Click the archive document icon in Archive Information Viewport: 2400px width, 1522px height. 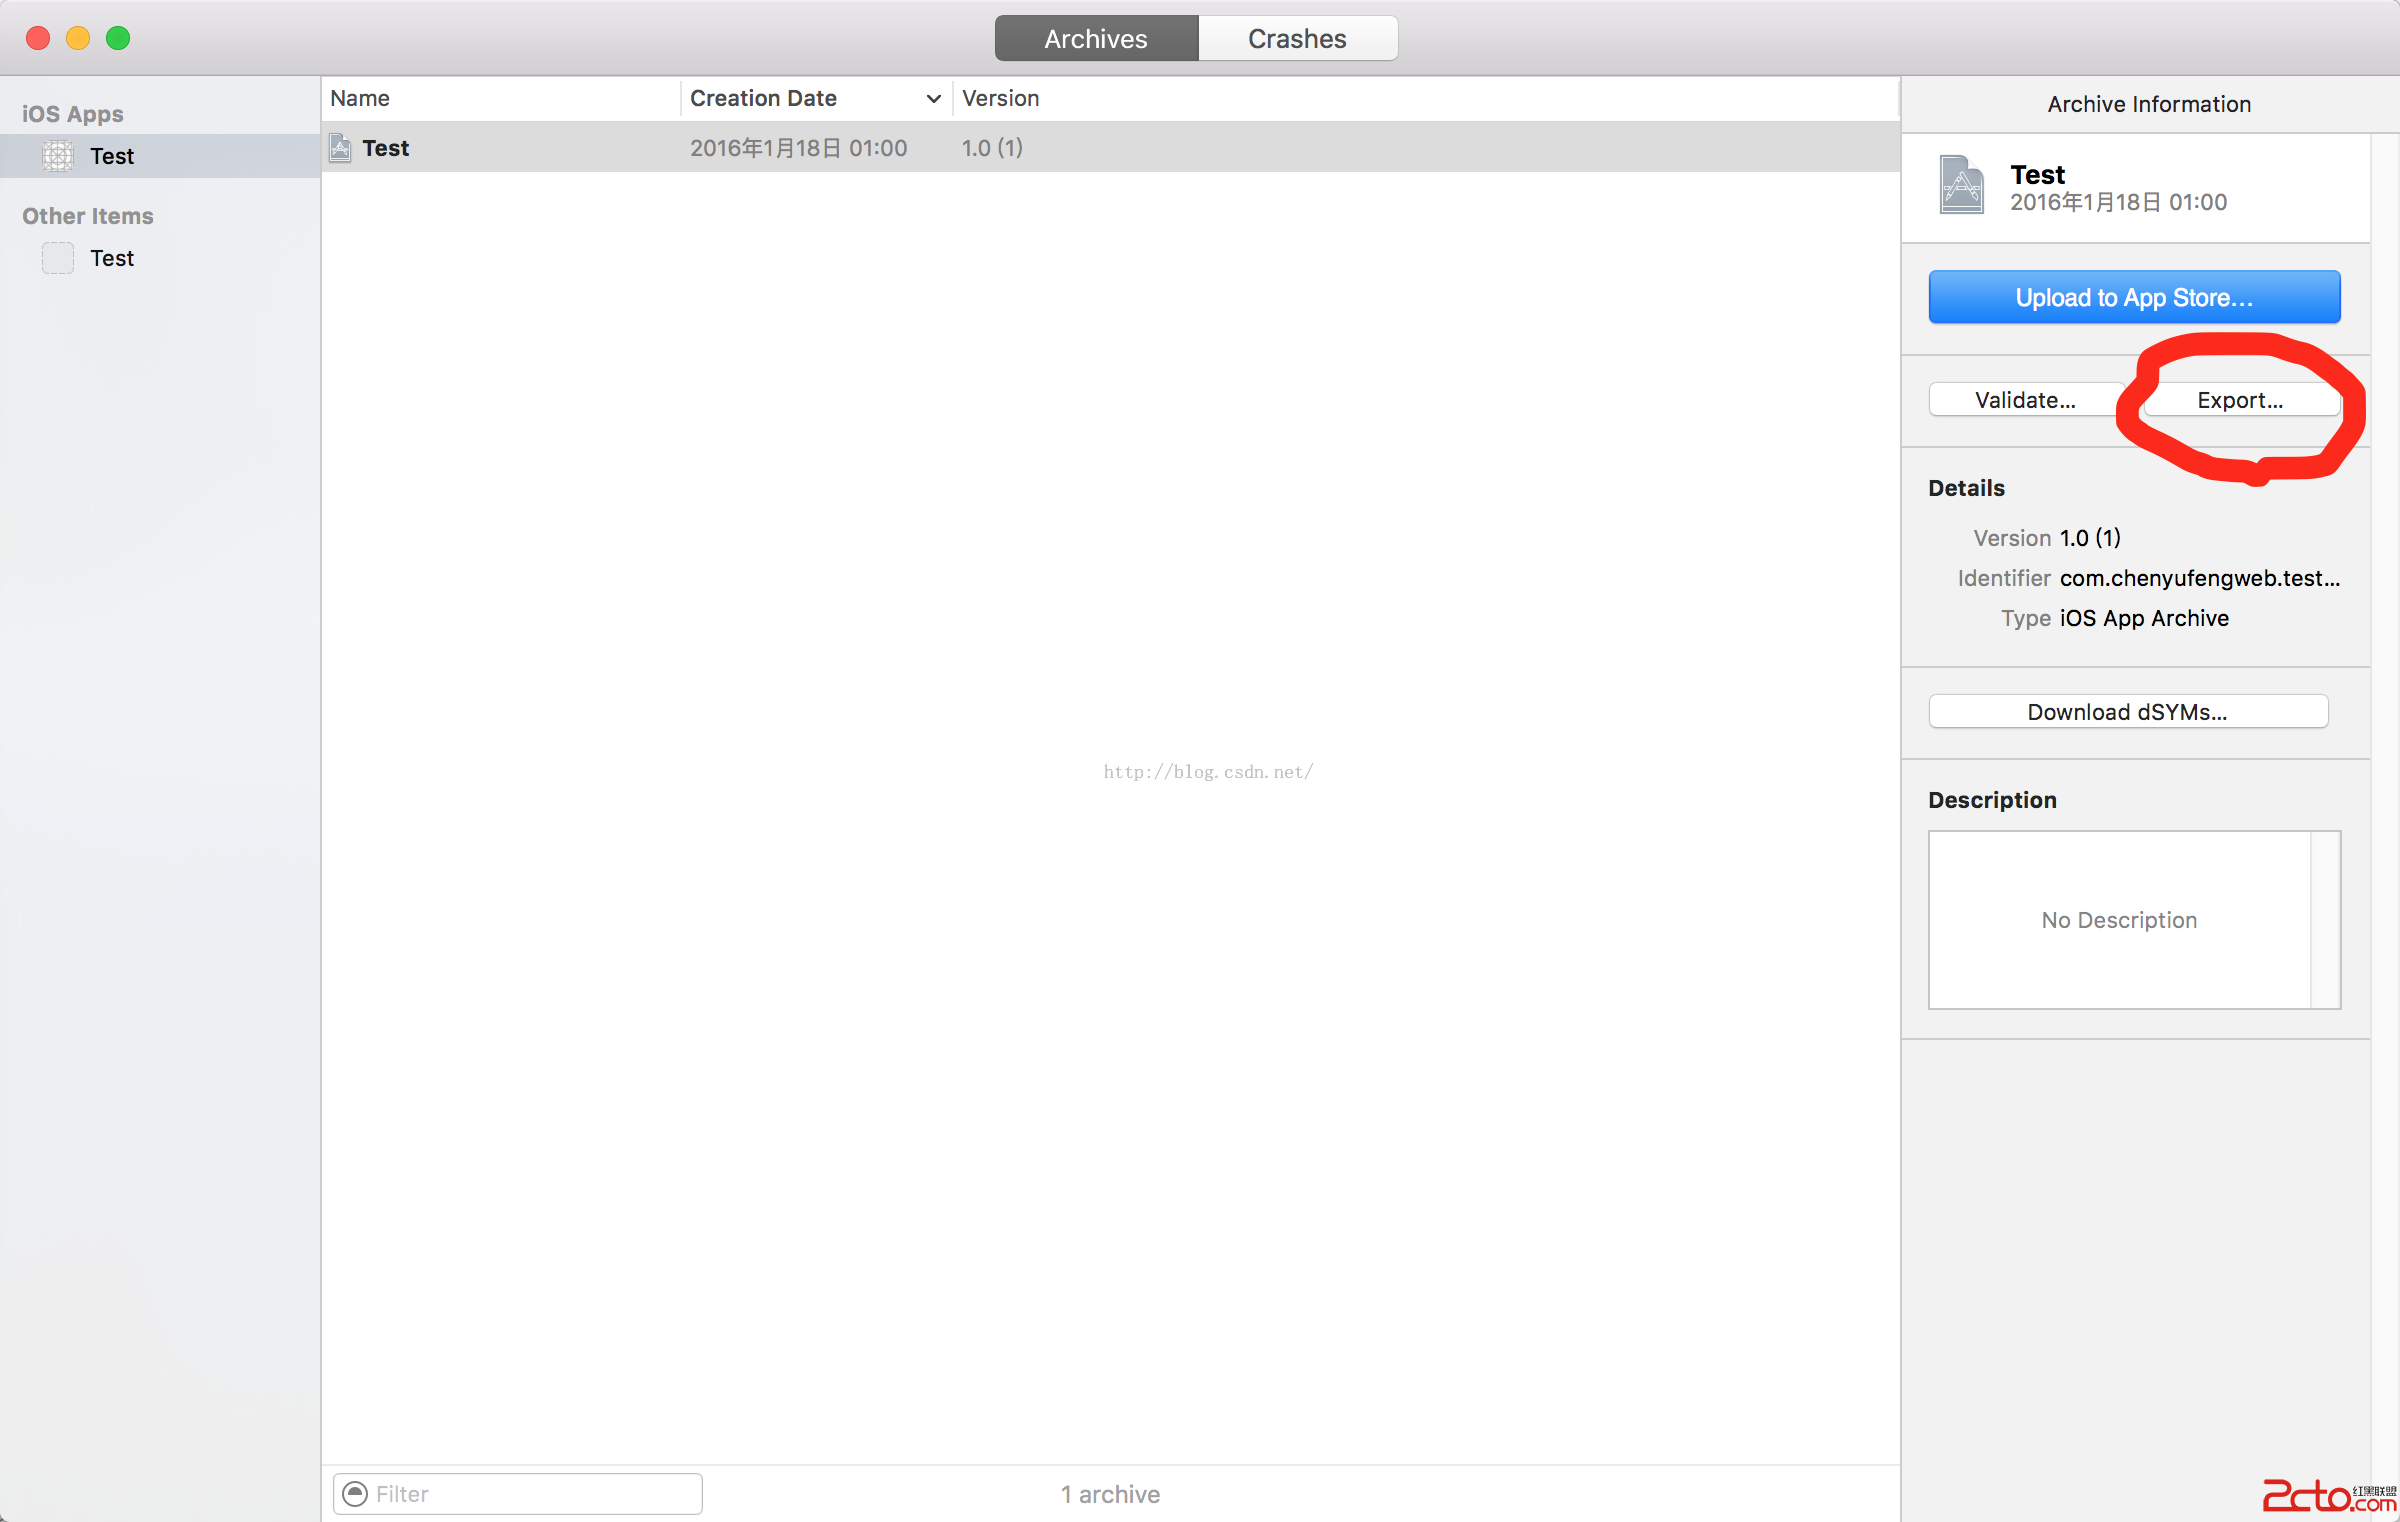[1961, 185]
